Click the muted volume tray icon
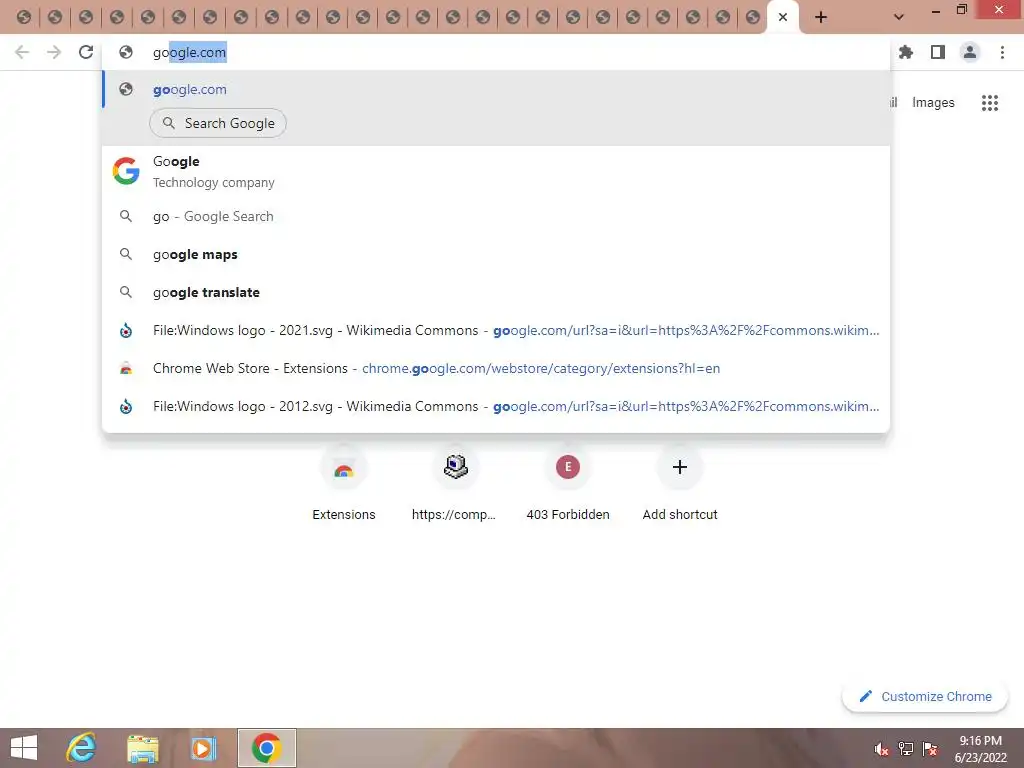 (x=882, y=749)
